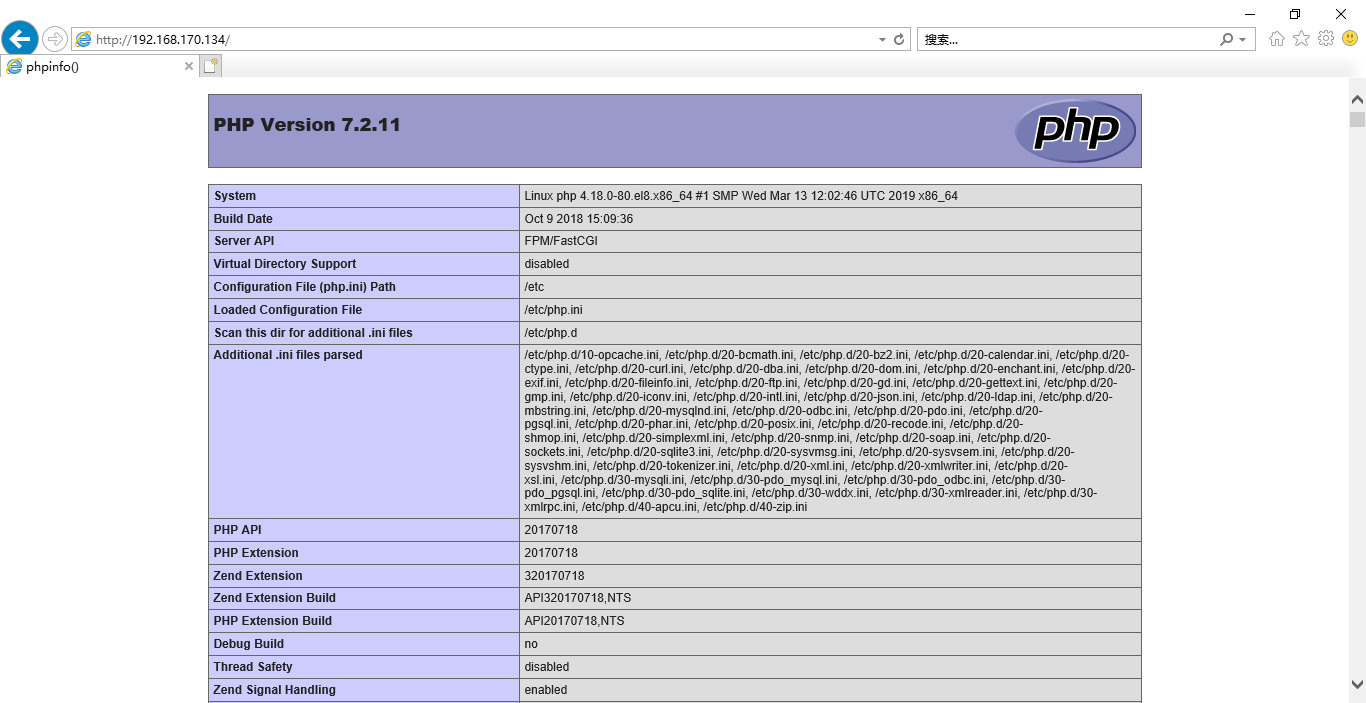Click 'PHP Extension Build' label
The width and height of the screenshot is (1366, 703).
(x=273, y=621)
